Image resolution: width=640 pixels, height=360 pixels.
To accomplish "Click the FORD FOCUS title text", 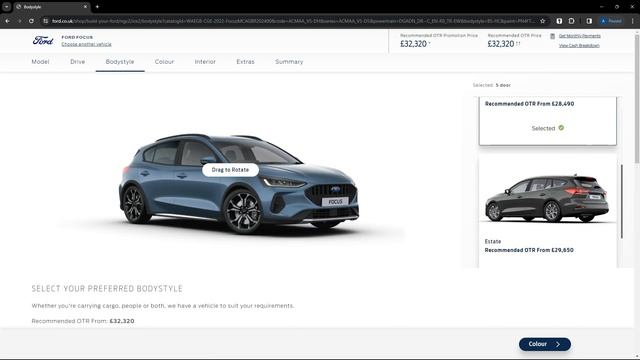I will coord(77,37).
